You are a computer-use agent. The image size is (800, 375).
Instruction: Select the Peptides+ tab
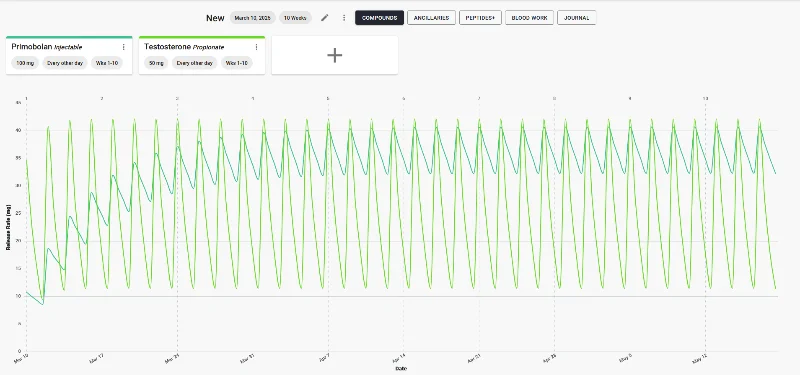pos(480,18)
